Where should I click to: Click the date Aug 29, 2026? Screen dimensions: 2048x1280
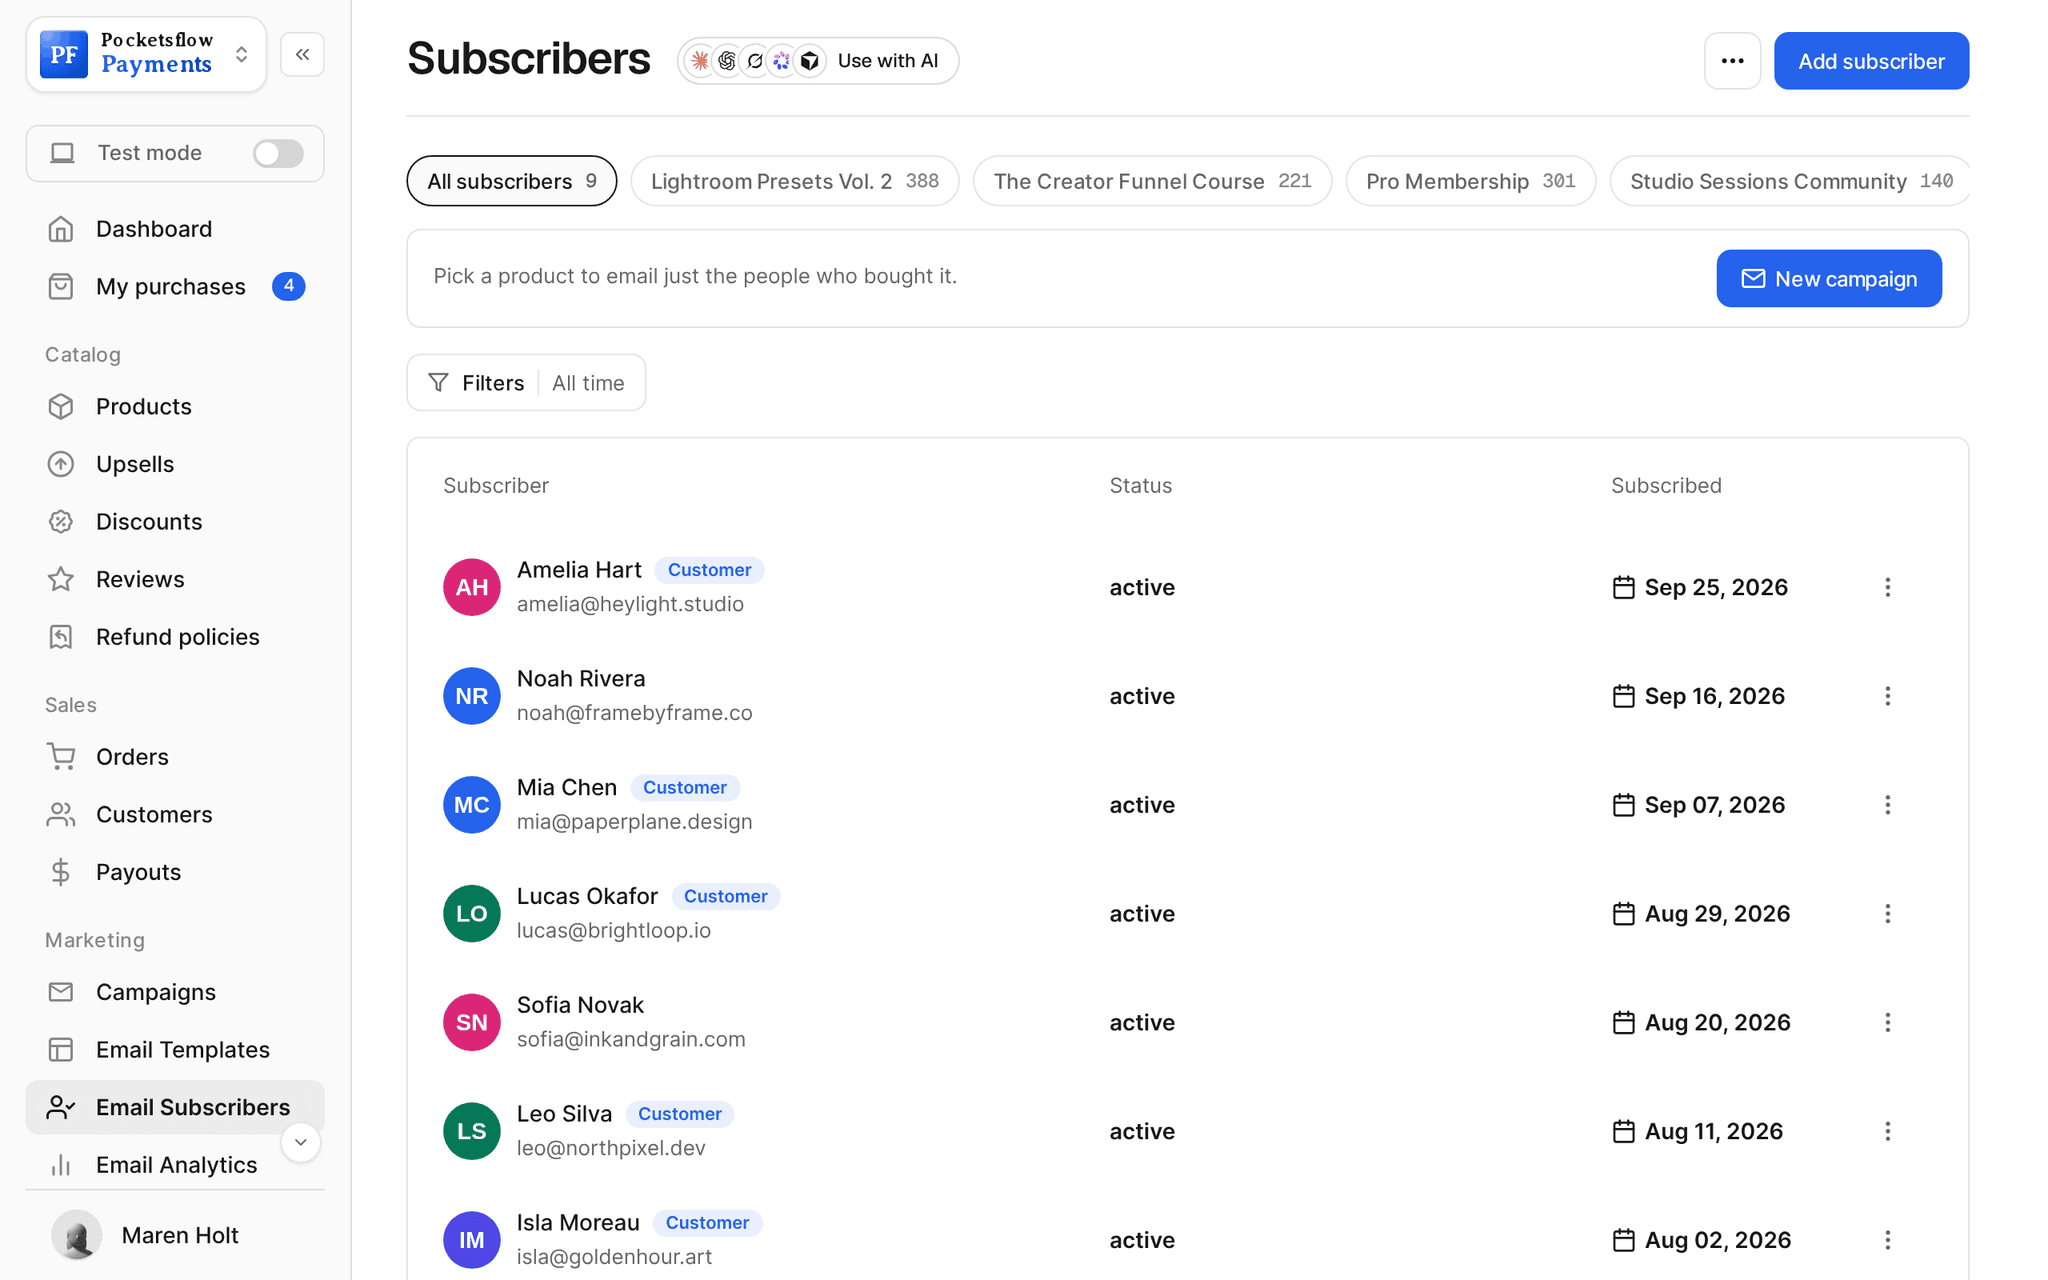click(1718, 914)
